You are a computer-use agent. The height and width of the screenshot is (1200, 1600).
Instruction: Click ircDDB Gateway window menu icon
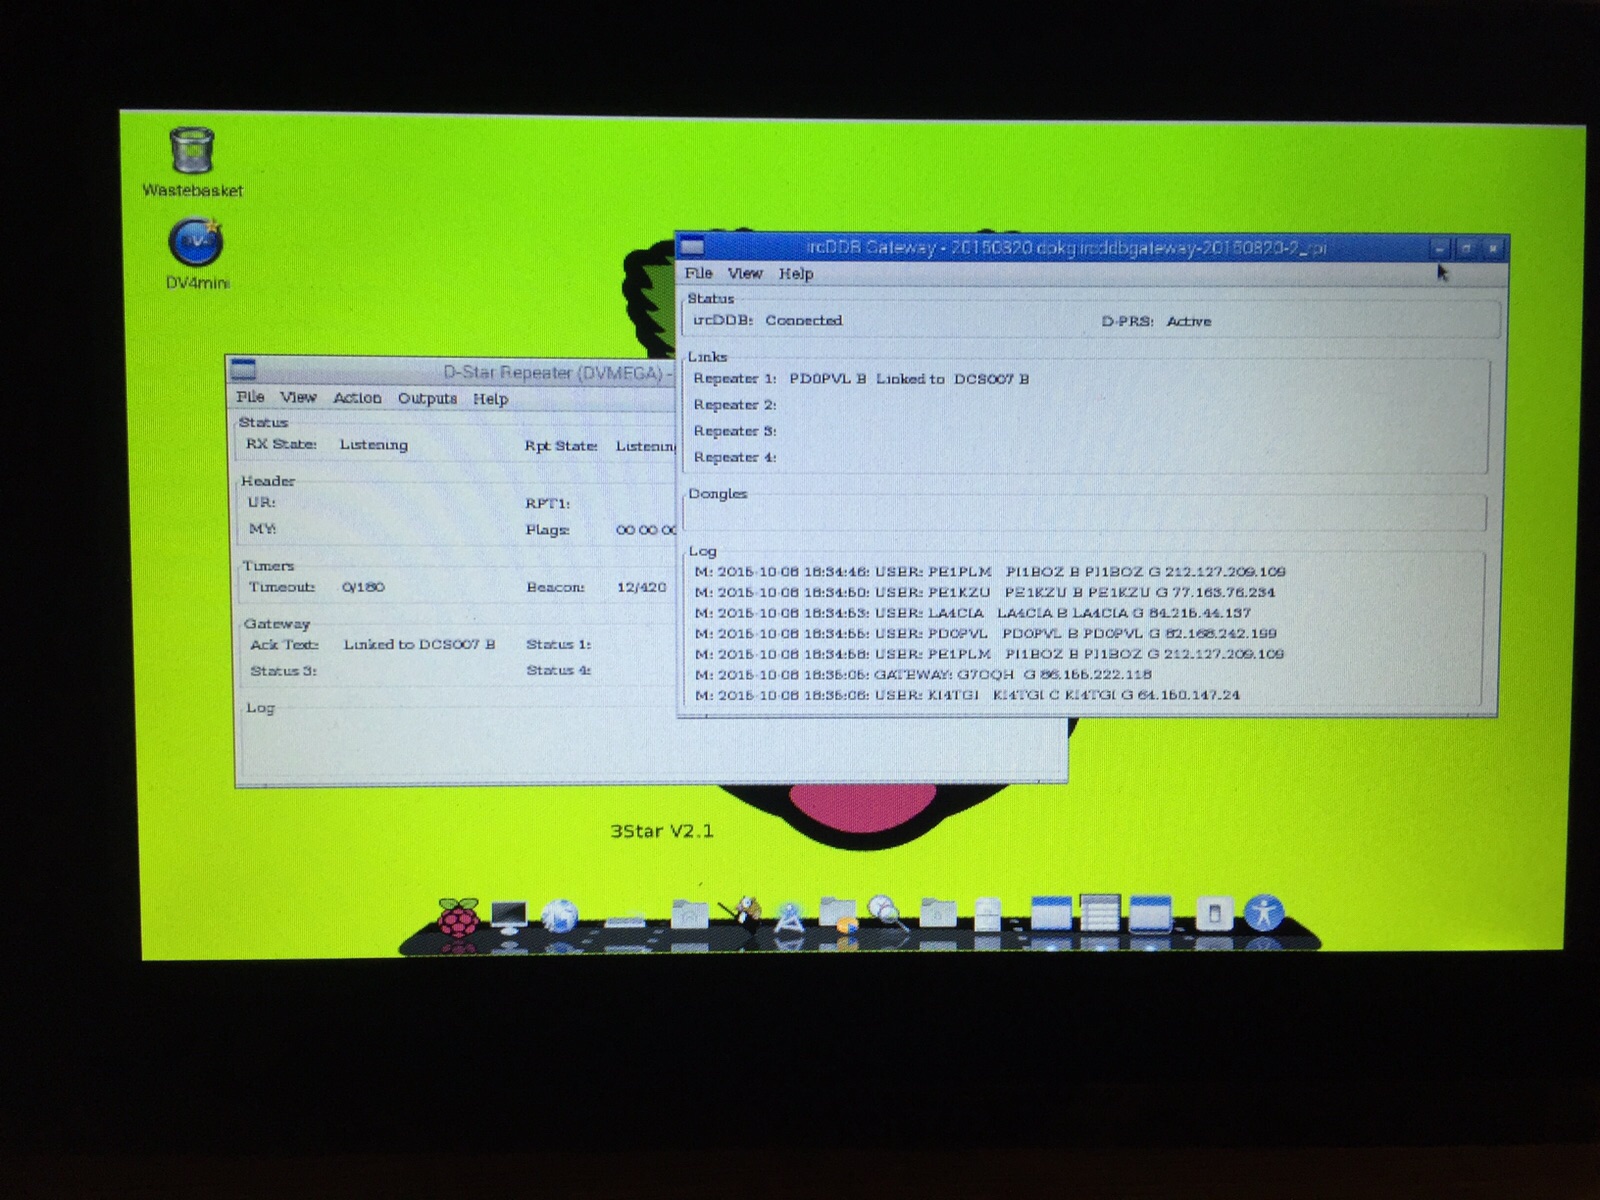(692, 246)
